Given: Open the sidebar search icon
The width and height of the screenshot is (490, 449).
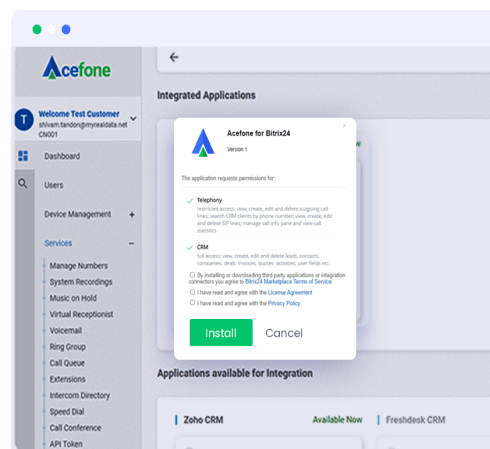Looking at the screenshot, I should 23,183.
